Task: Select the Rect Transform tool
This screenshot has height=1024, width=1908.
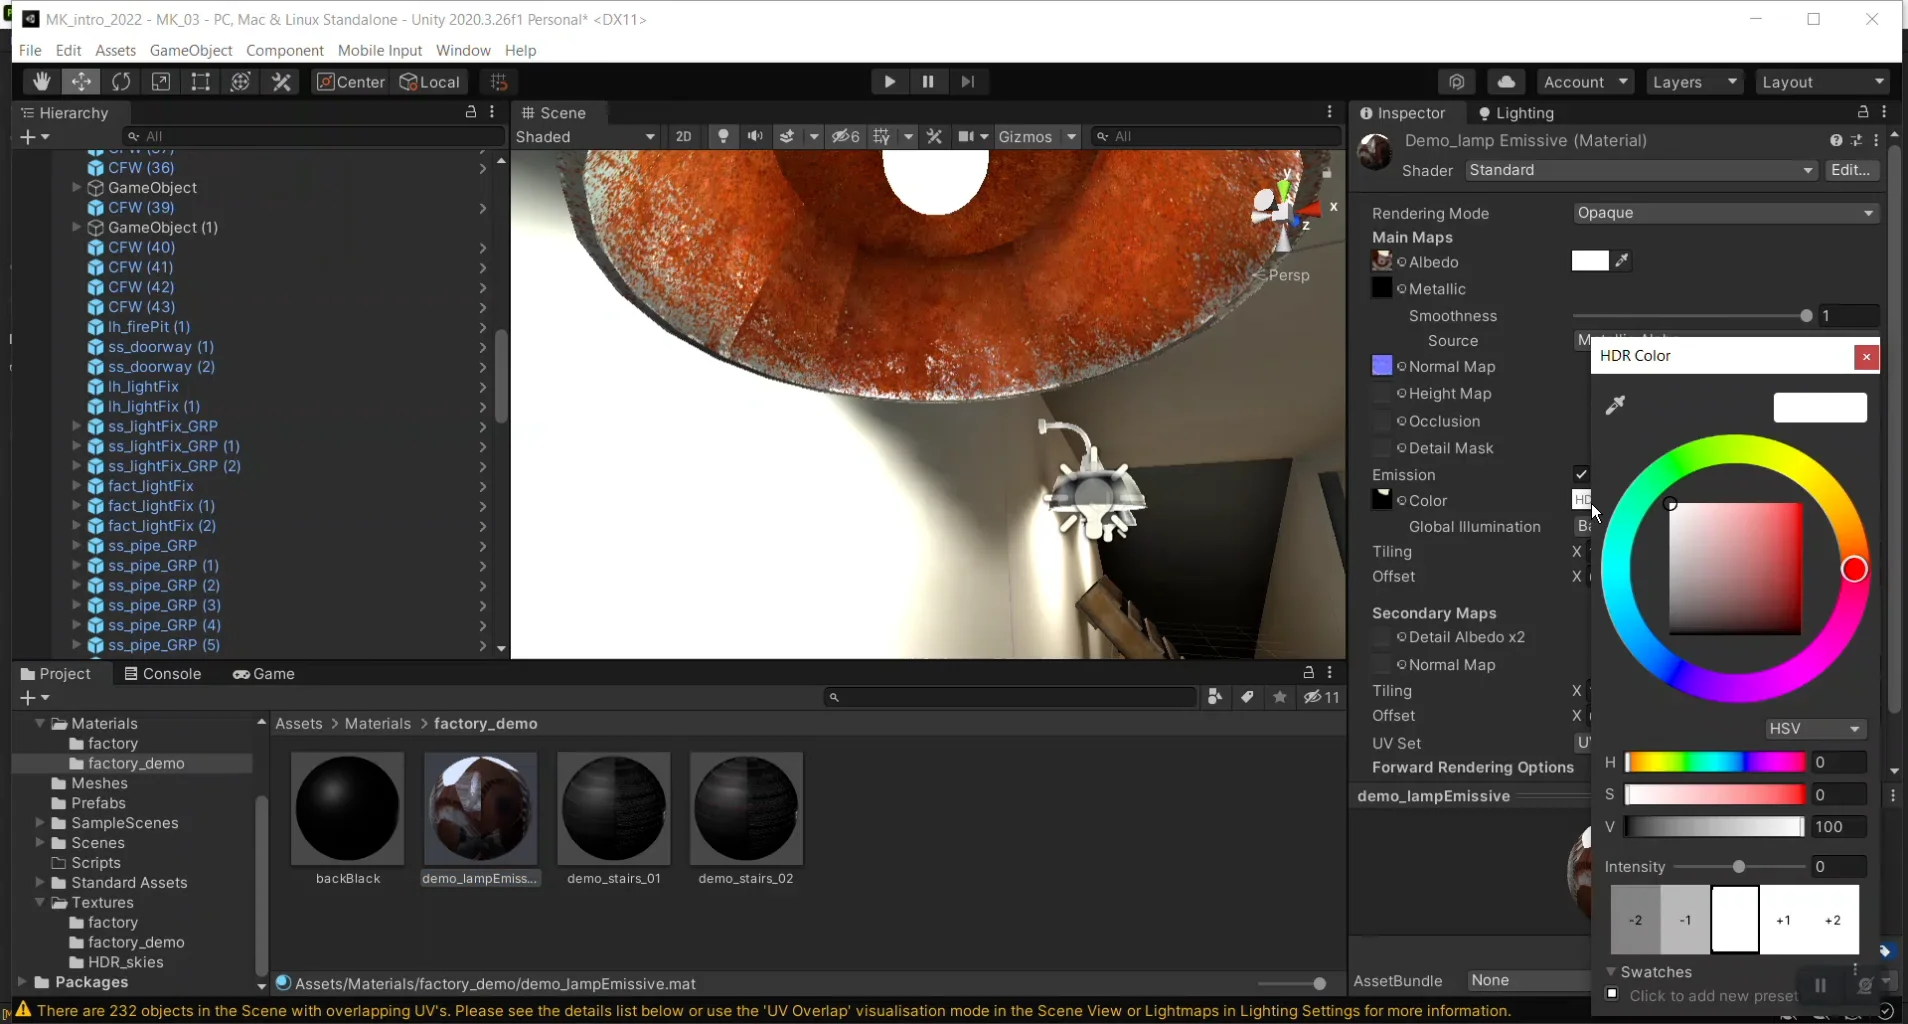Action: coord(201,82)
